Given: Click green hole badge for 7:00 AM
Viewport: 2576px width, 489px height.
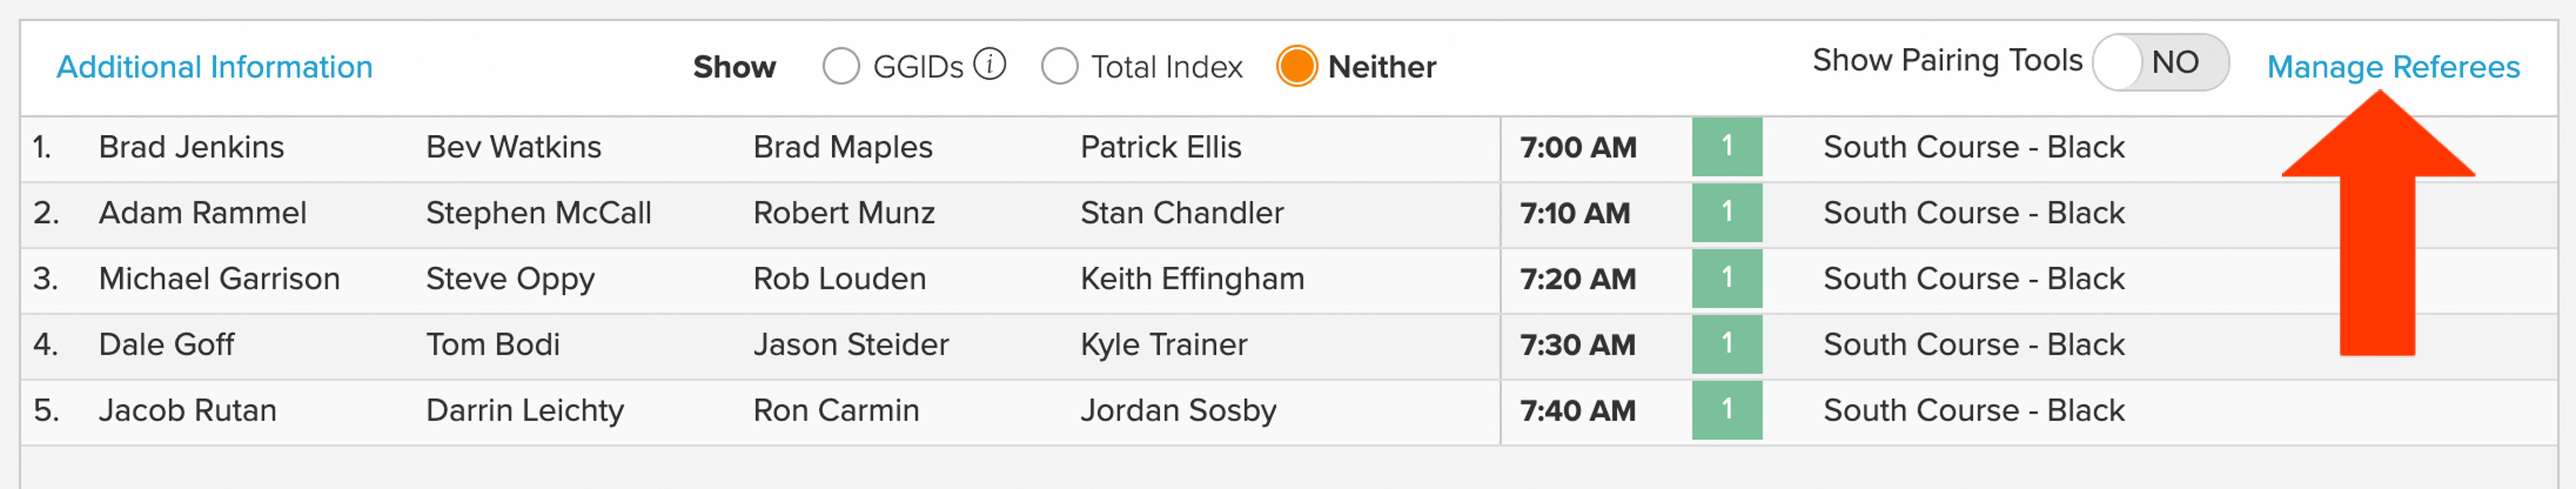Looking at the screenshot, I should tap(1727, 146).
